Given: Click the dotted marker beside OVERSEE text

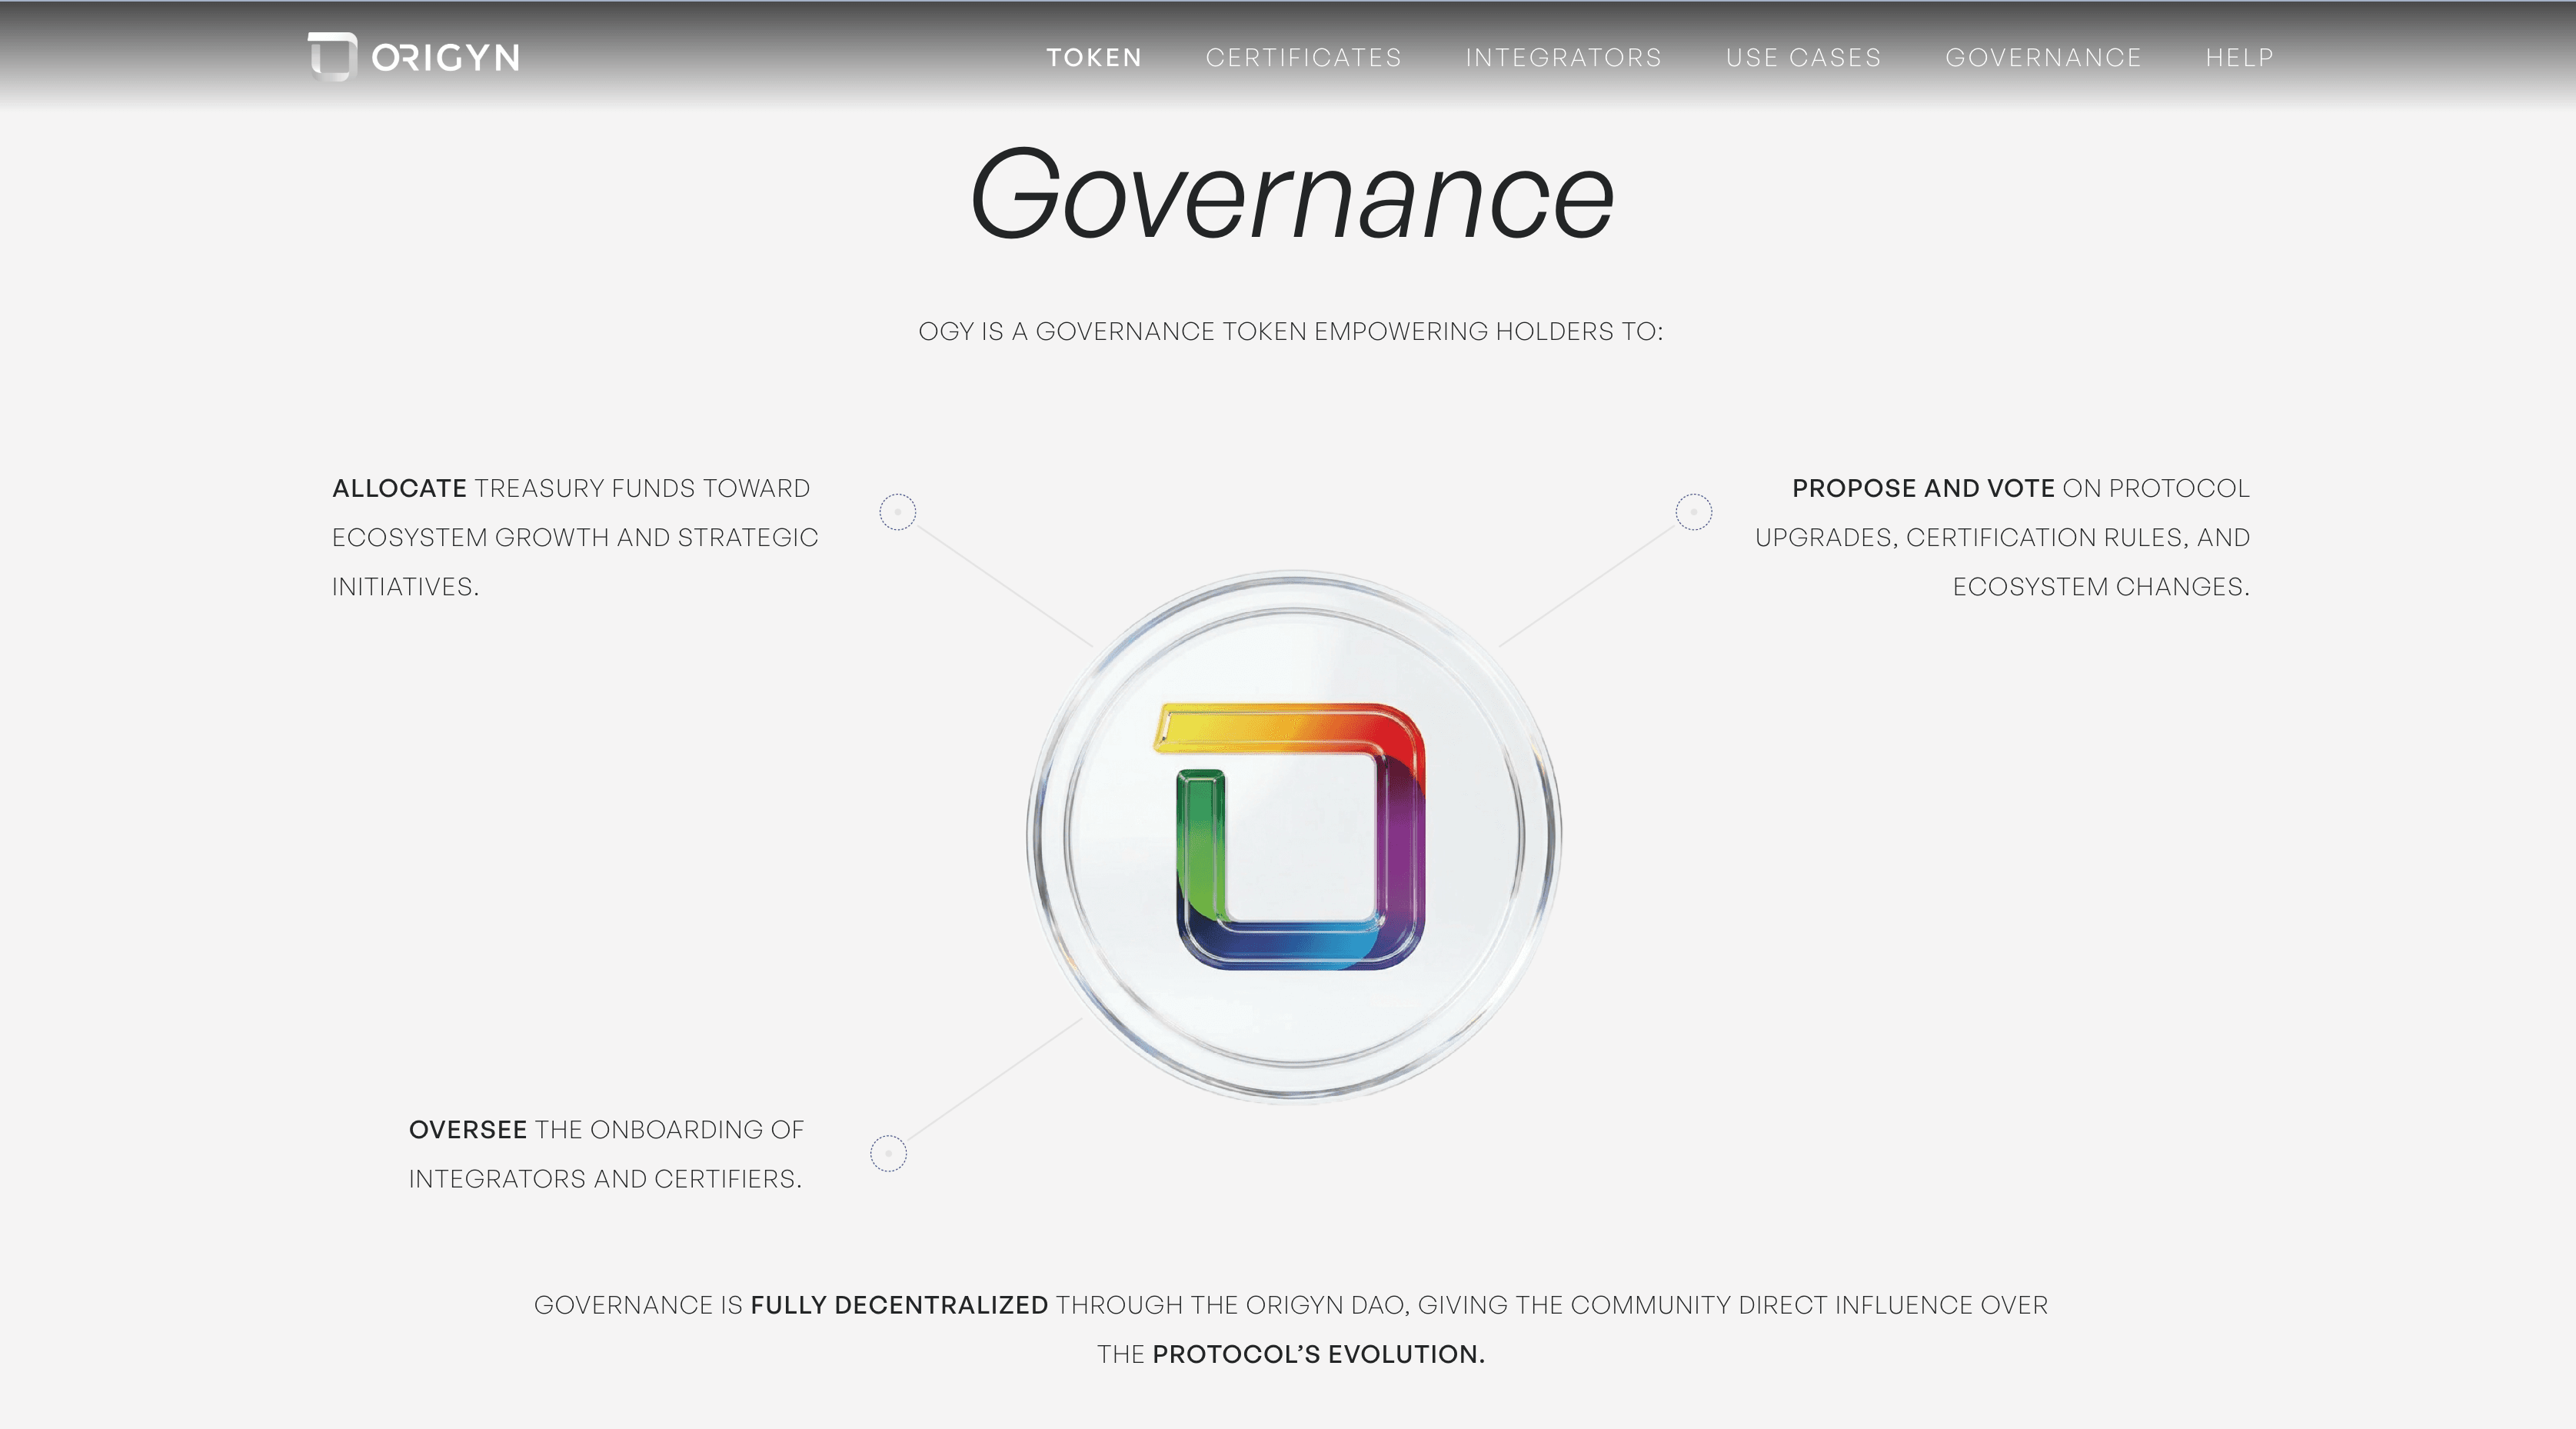Looking at the screenshot, I should (x=888, y=1153).
